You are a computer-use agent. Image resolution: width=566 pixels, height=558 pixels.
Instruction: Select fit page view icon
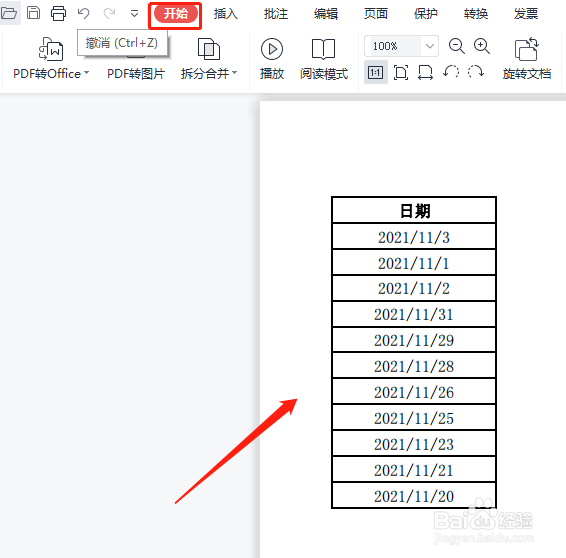(x=401, y=73)
